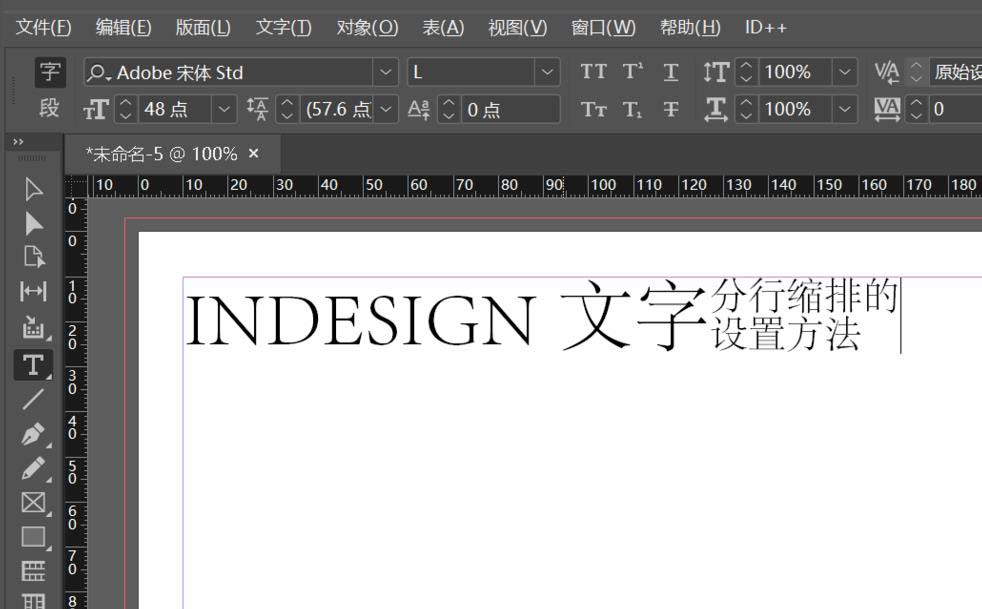The width and height of the screenshot is (982, 609).
Task: Select the Gap tool
Action: pyautogui.click(x=33, y=291)
